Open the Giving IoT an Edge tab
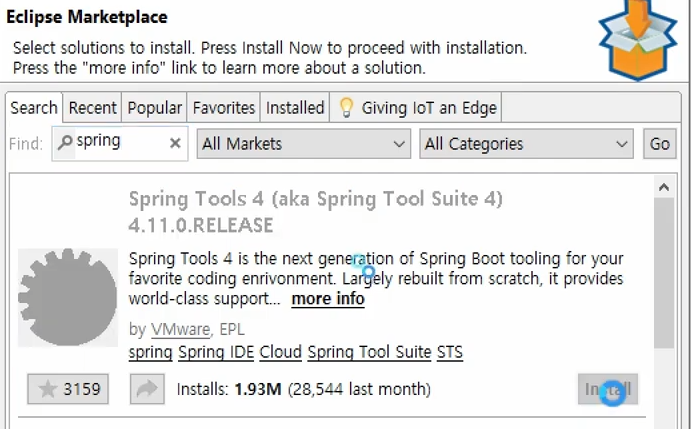Viewport: 691px width, 429px height. (x=416, y=108)
